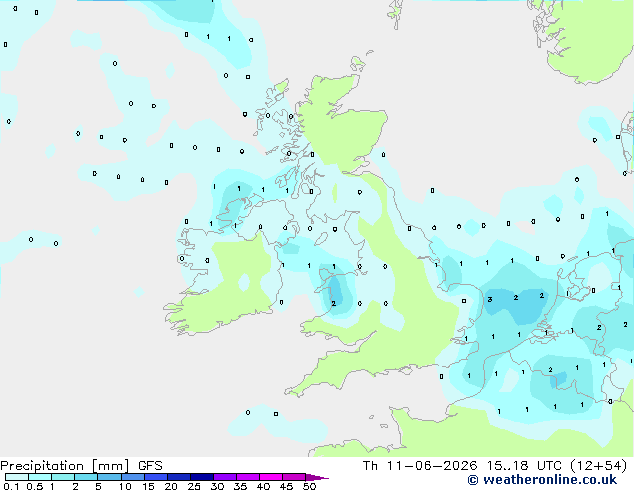This screenshot has height=490, width=634.
Task: Click the 'GFS' model label
Action: (x=150, y=466)
